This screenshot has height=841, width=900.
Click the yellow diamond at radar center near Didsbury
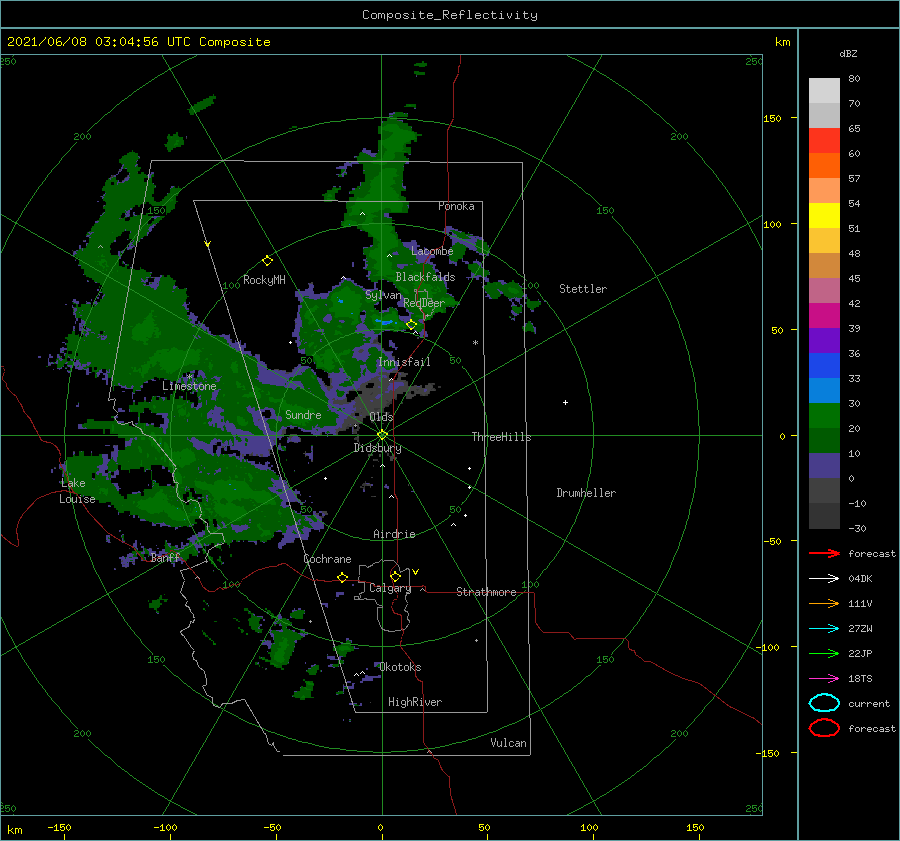382,435
